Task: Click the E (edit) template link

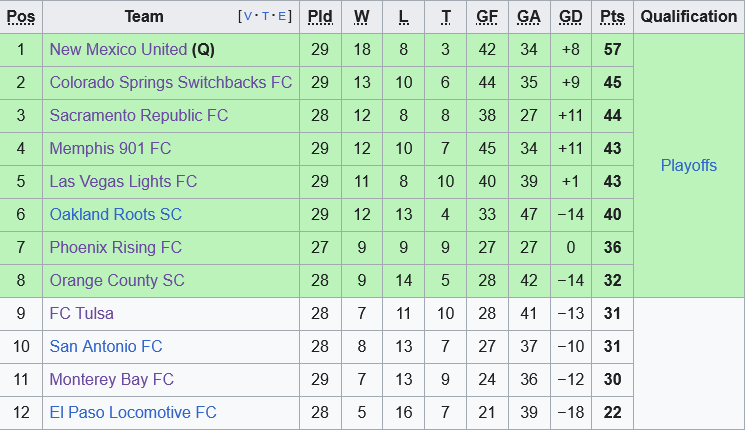Action: click(x=284, y=16)
